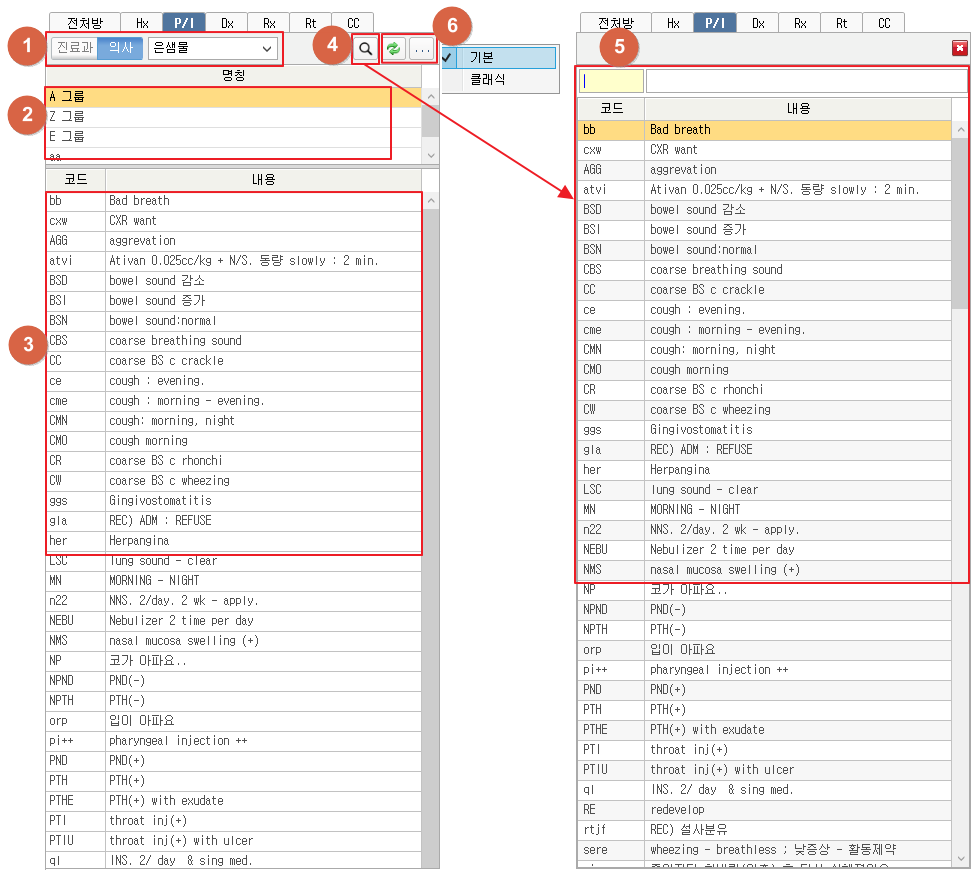
Task: Click the white content search field
Action: pyautogui.click(x=805, y=81)
